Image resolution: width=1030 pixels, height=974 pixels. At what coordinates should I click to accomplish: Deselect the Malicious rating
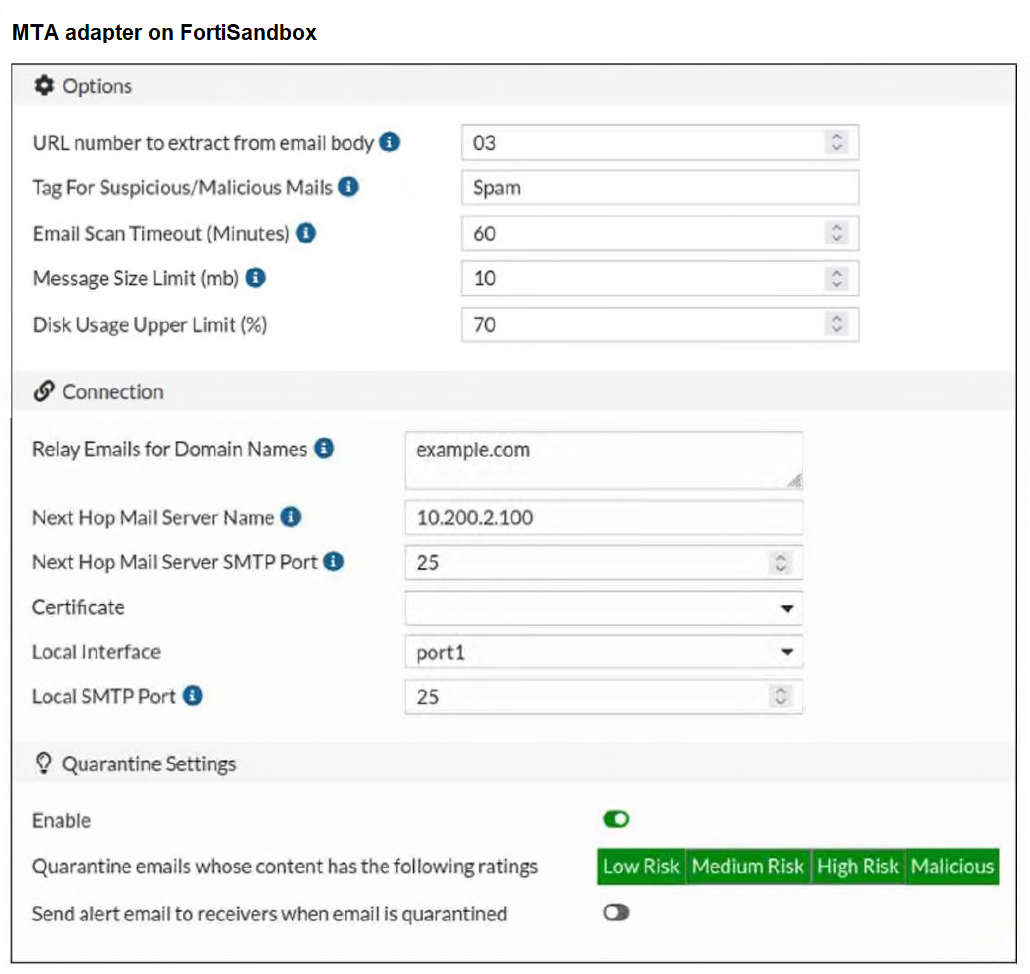[952, 866]
